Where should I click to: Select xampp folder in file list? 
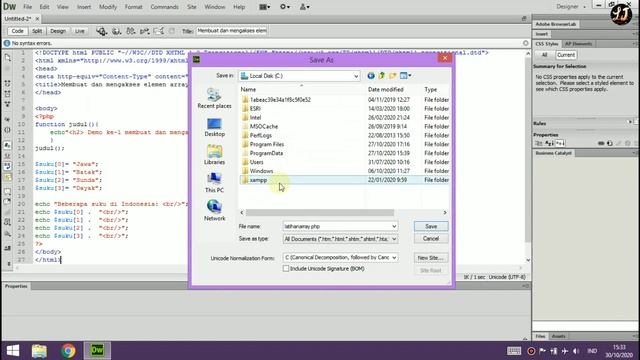click(344, 180)
